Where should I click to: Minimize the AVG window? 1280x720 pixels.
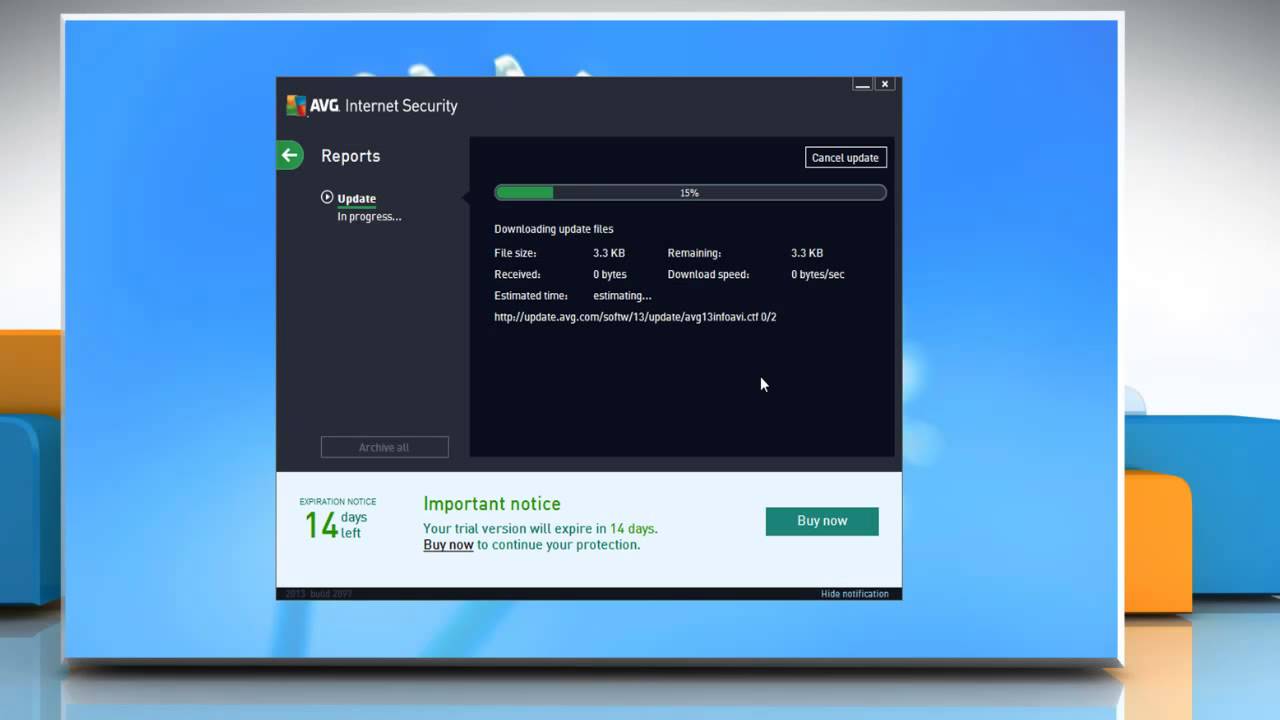[862, 85]
